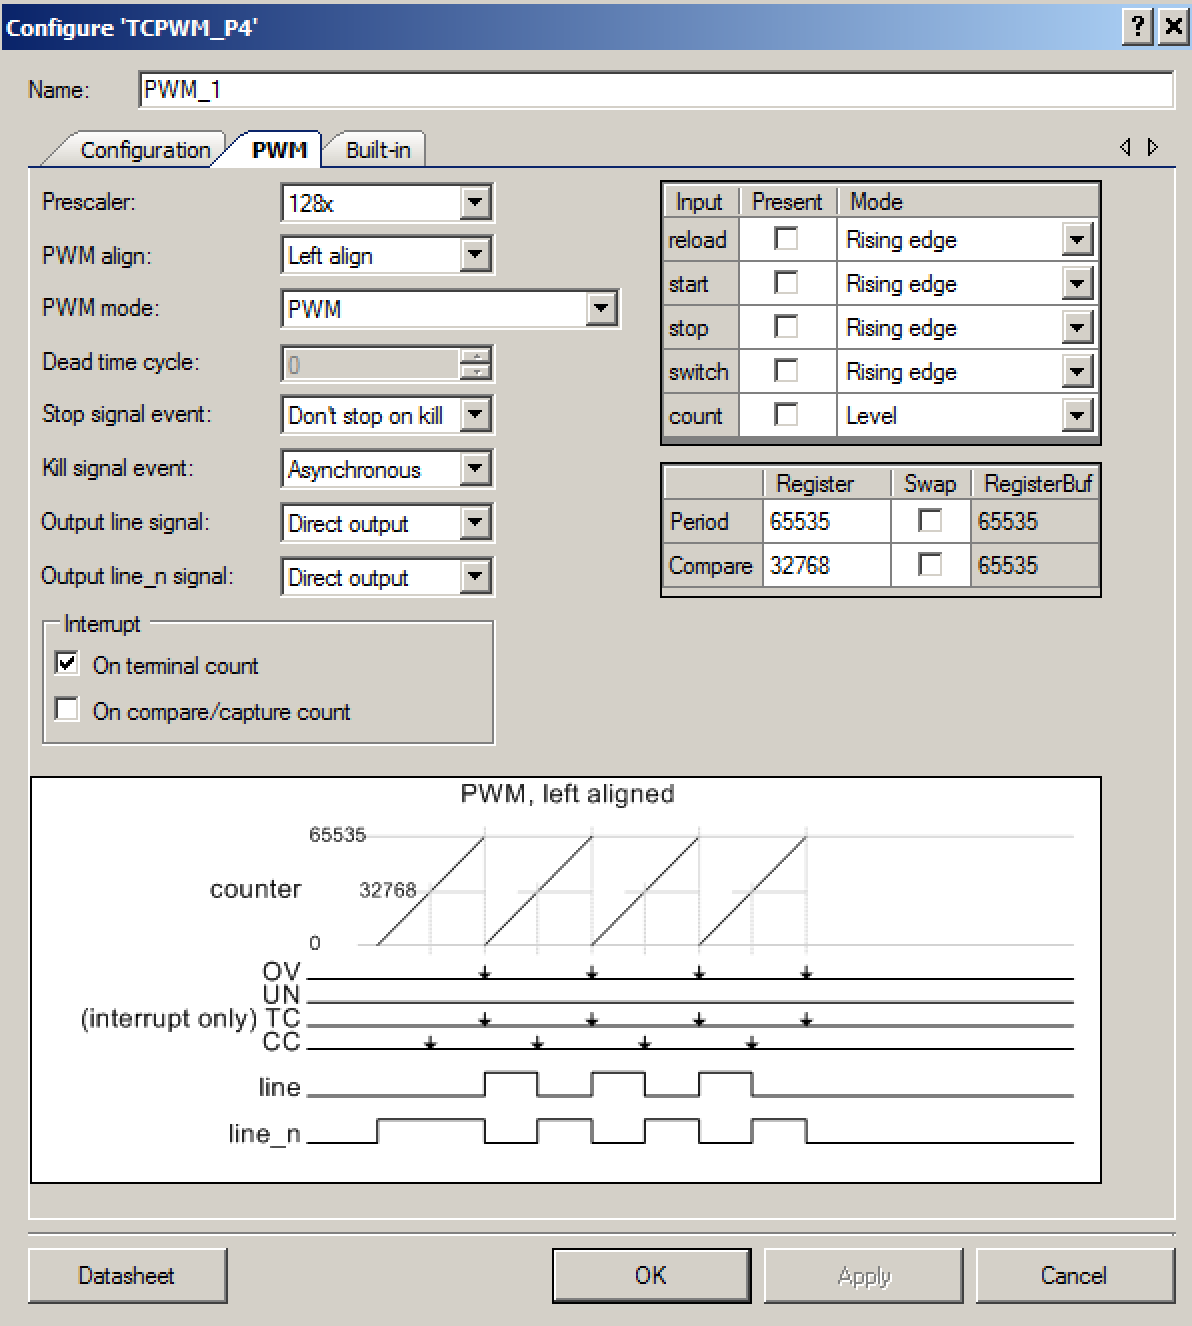Enable start input Present checkbox
The height and width of the screenshot is (1326, 1192).
(x=787, y=283)
